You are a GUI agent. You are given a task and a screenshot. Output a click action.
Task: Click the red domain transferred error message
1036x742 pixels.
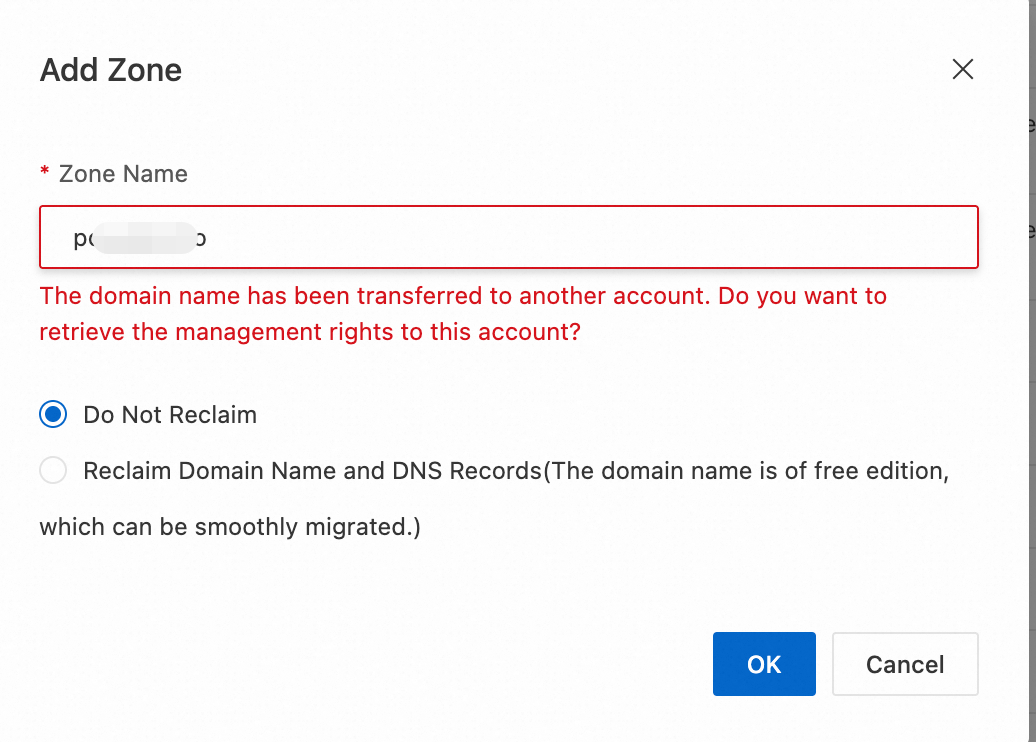[x=300, y=296]
